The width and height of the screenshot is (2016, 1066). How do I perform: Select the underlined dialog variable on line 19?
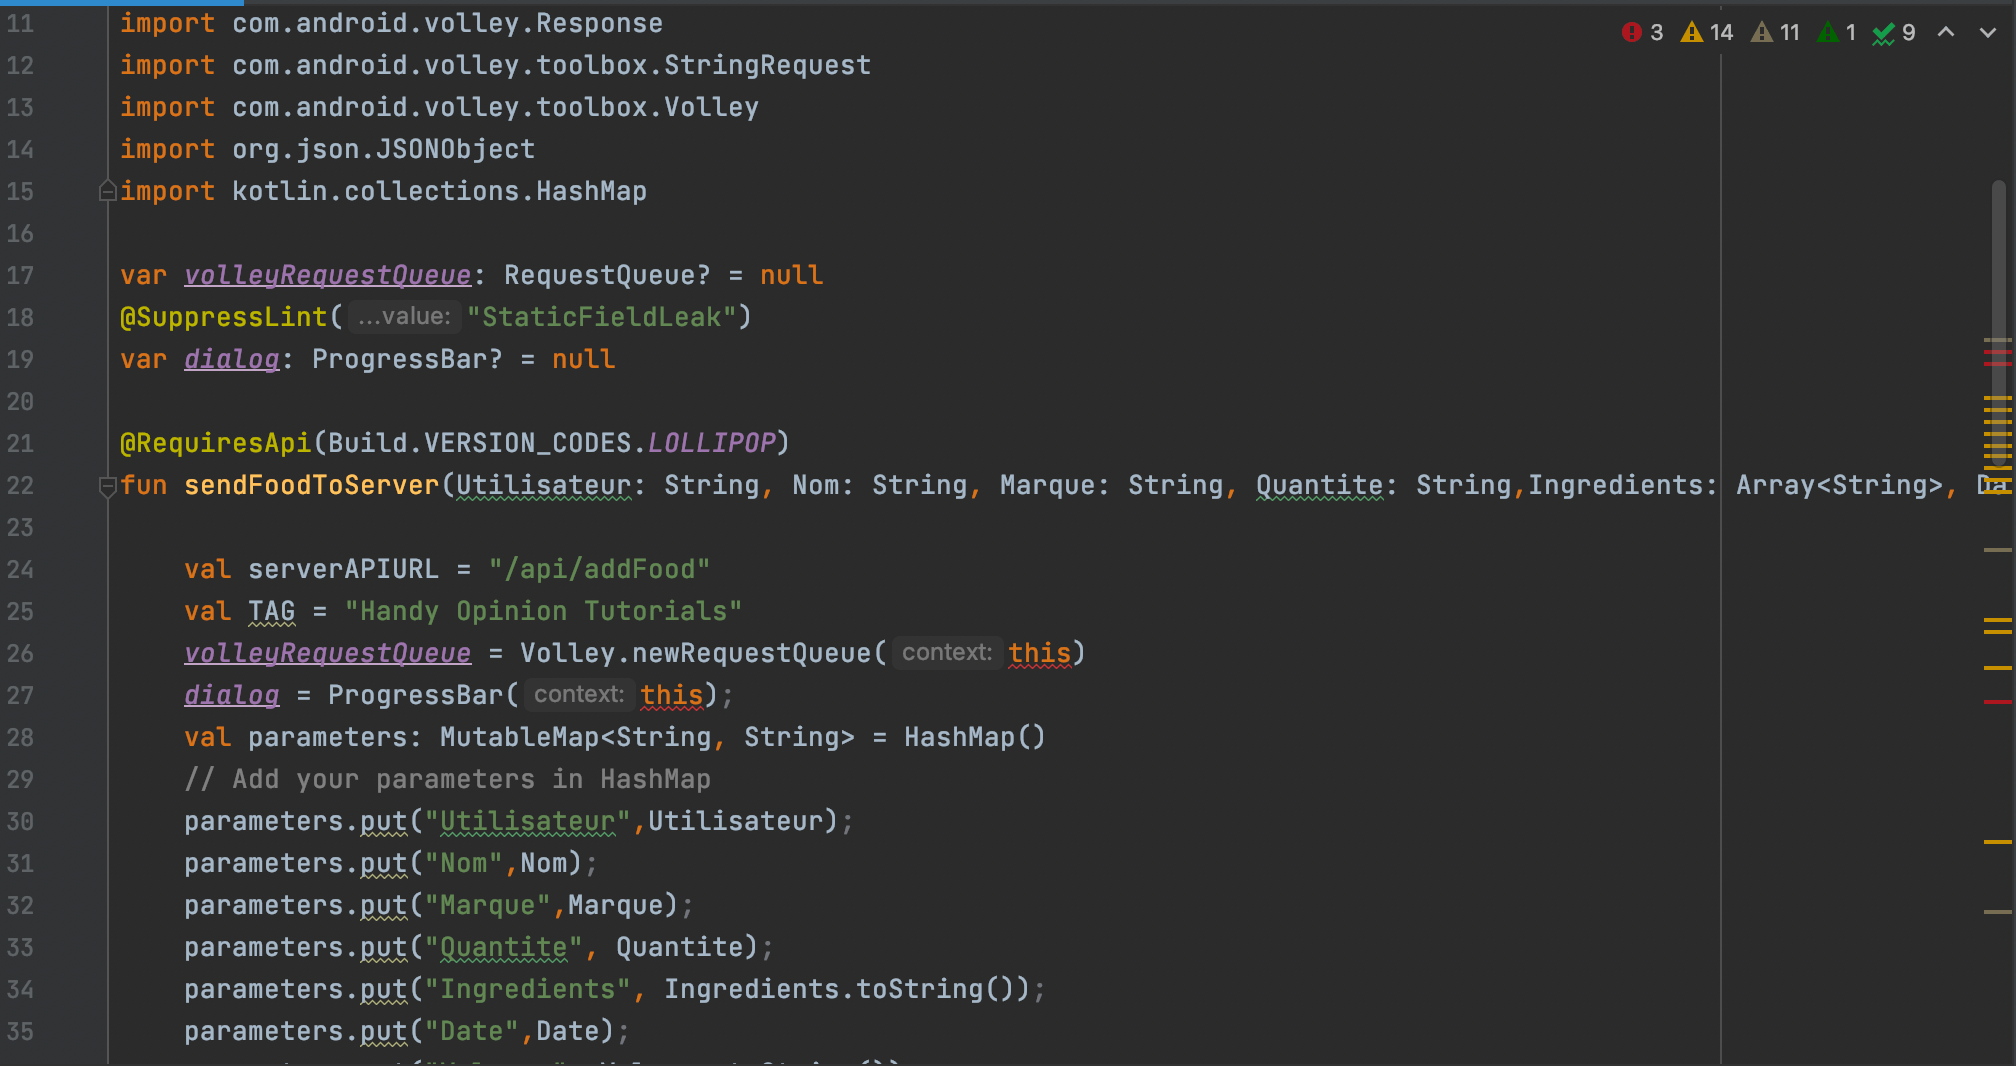(231, 359)
